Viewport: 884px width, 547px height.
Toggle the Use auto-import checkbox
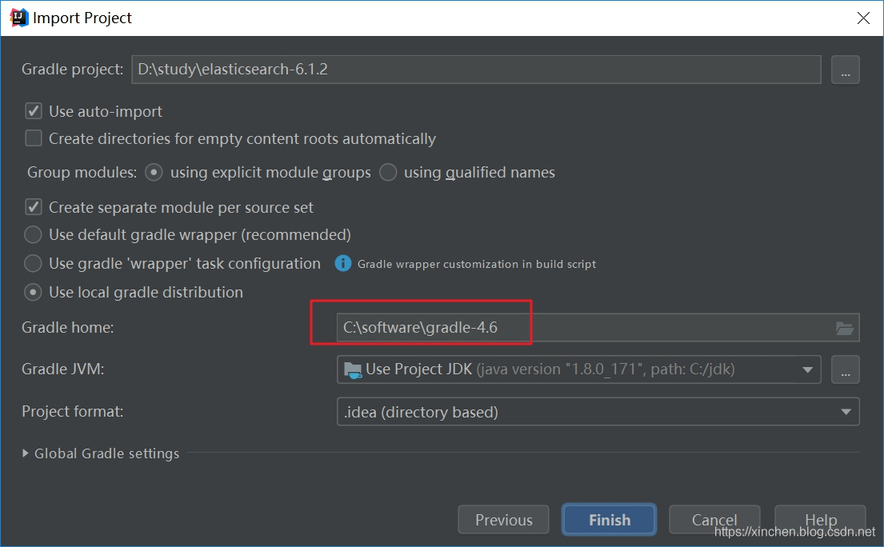click(34, 112)
